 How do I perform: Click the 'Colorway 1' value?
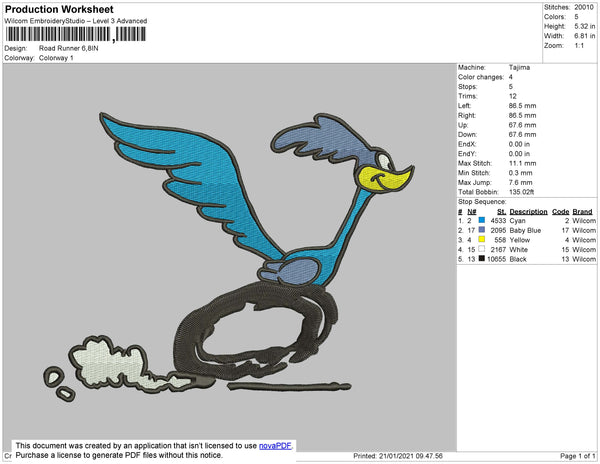pyautogui.click(x=56, y=58)
